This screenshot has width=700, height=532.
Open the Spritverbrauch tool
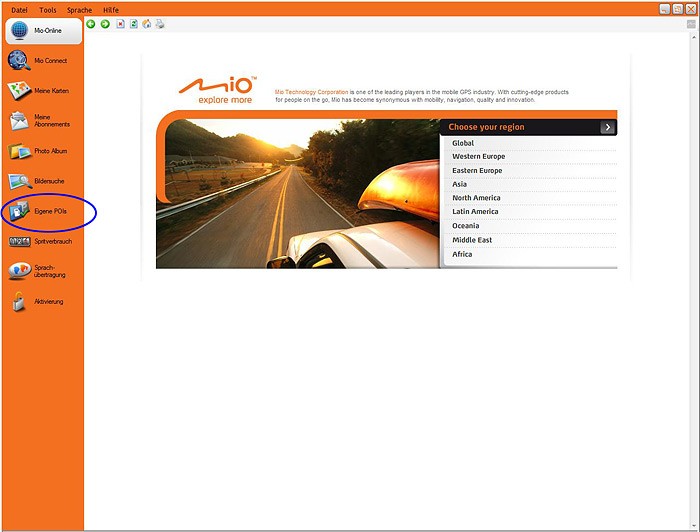(x=42, y=241)
